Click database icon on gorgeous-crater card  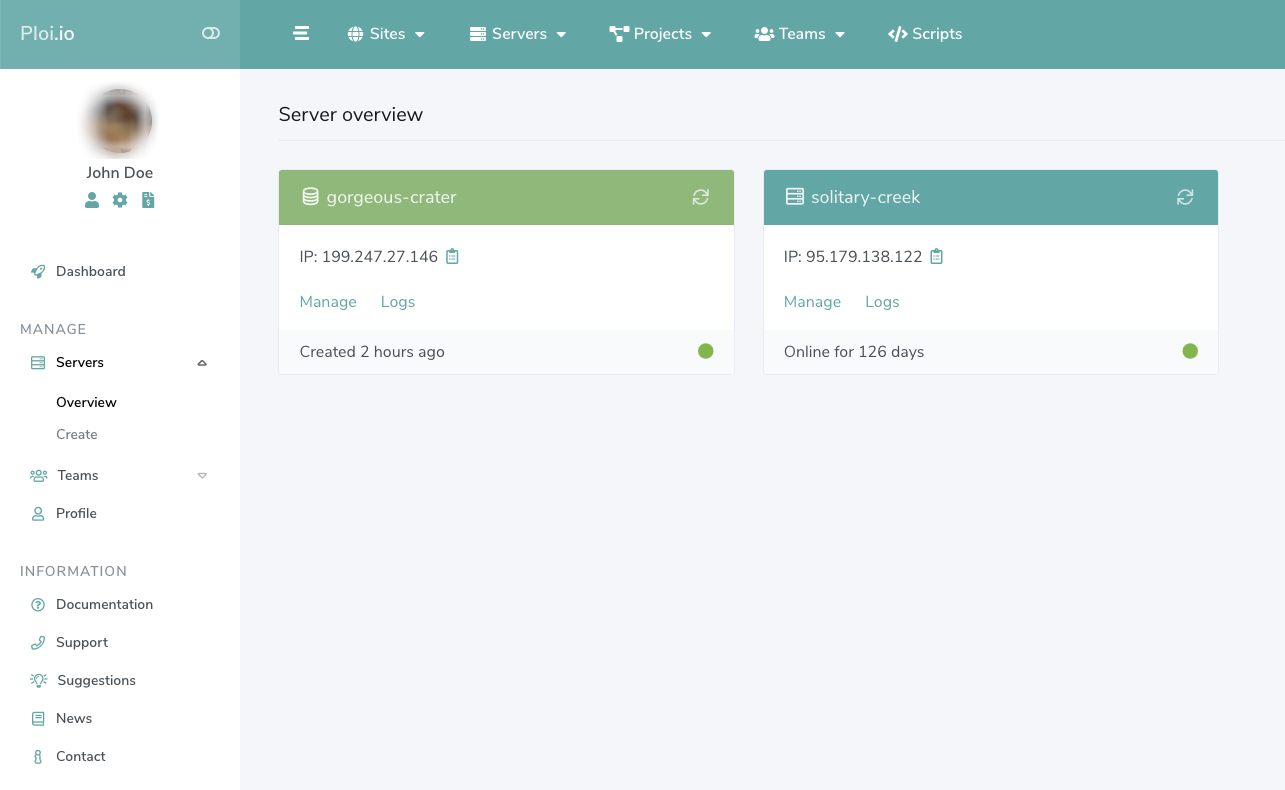point(310,197)
